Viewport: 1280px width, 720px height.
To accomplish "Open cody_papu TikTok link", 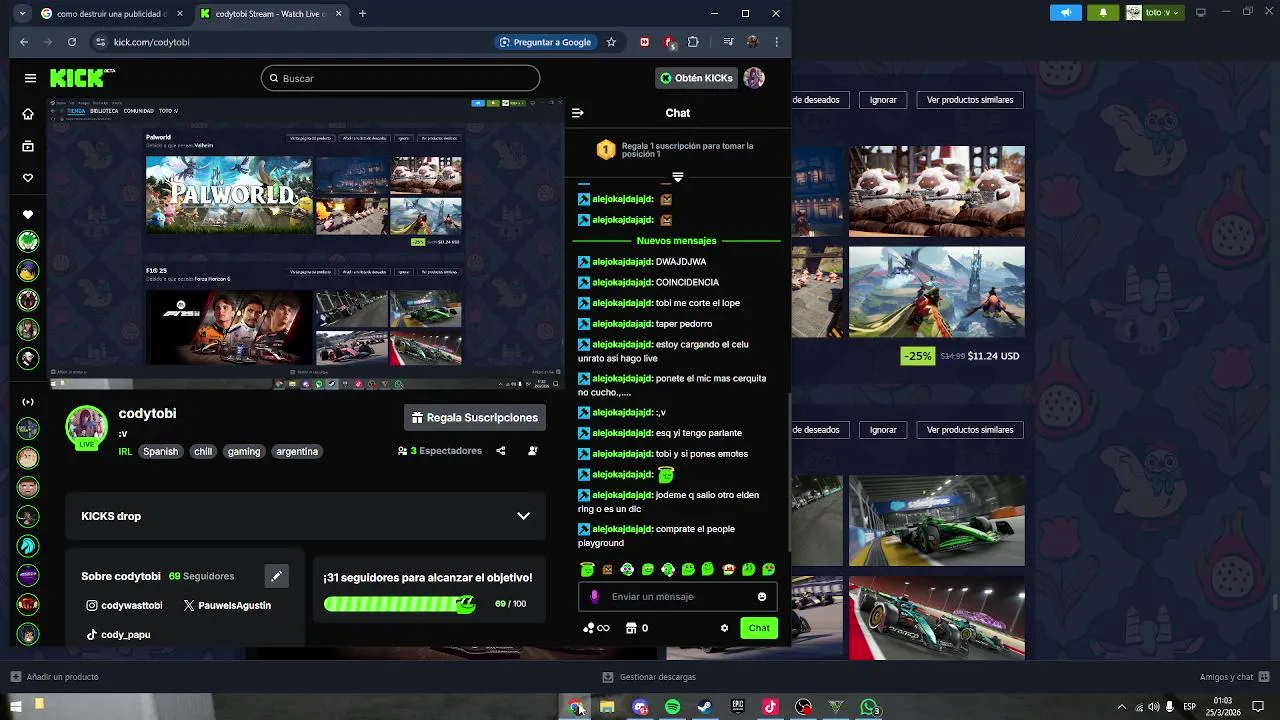I will click(x=118, y=635).
